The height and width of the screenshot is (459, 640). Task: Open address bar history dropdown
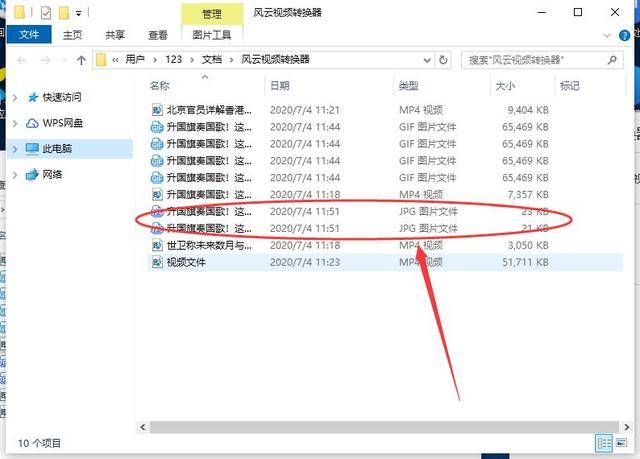click(x=427, y=60)
